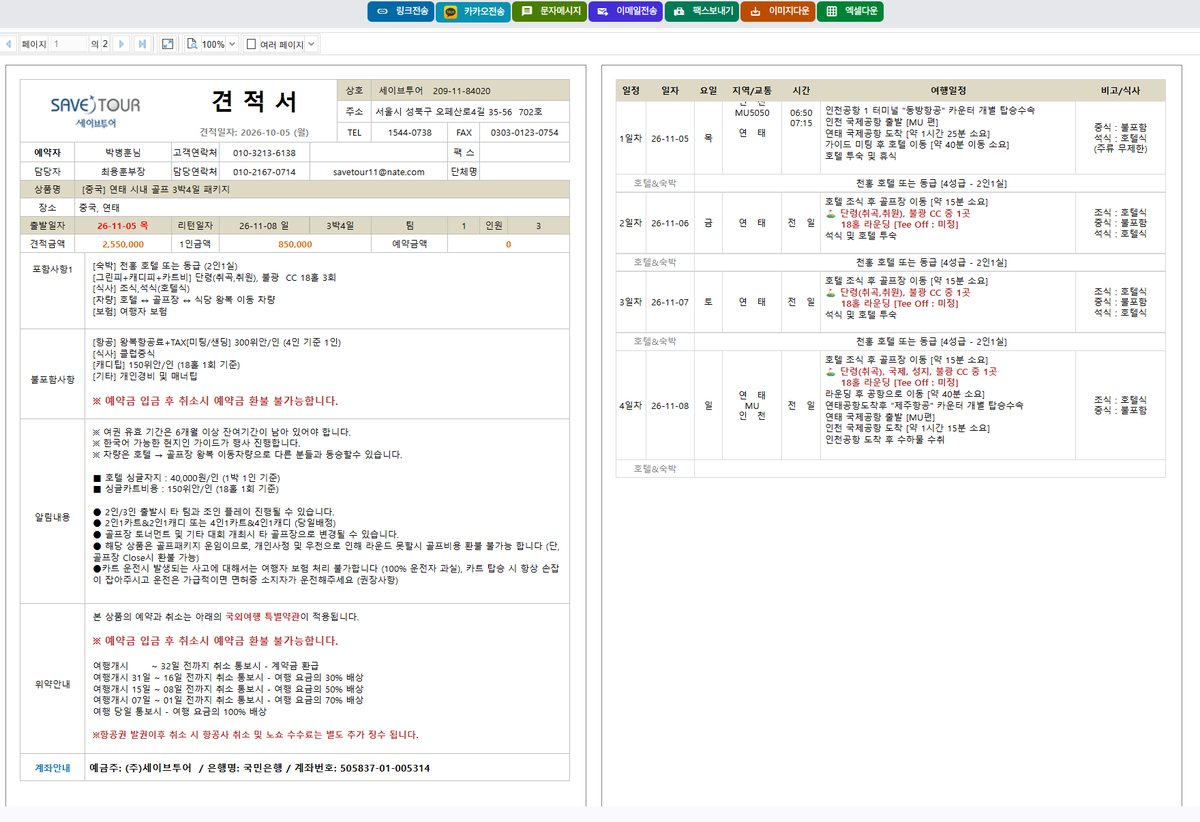This screenshot has height=822, width=1200.
Task: Click the page number input field
Action: coord(69,45)
